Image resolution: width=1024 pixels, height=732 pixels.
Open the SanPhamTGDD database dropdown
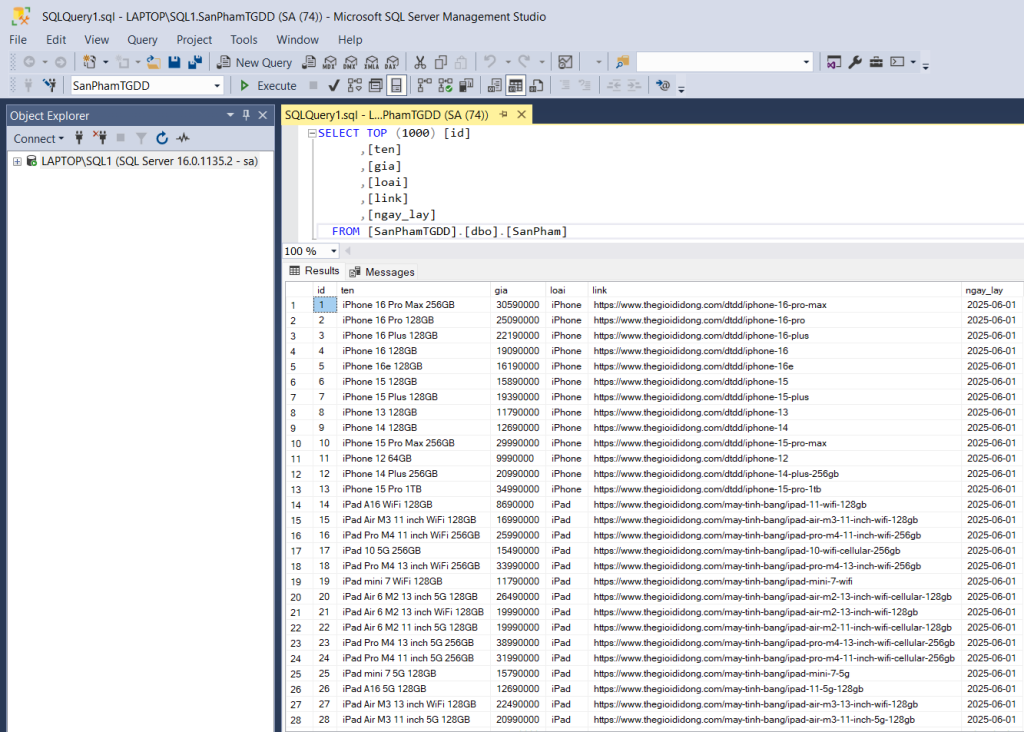click(217, 86)
